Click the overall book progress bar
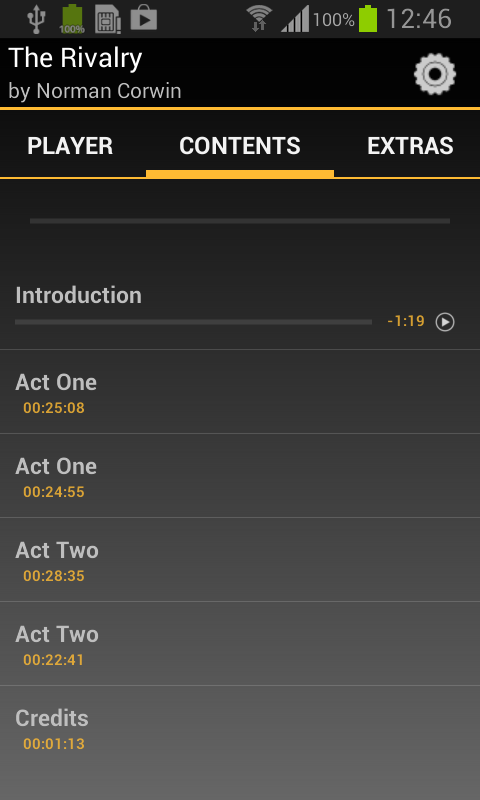The image size is (480, 800). [x=240, y=221]
